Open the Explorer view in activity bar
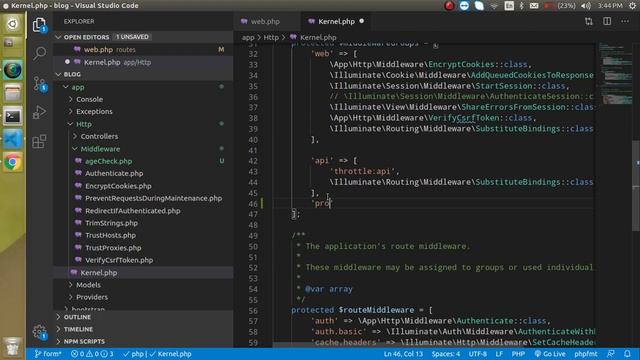This screenshot has height=360, width=640. coord(39,25)
